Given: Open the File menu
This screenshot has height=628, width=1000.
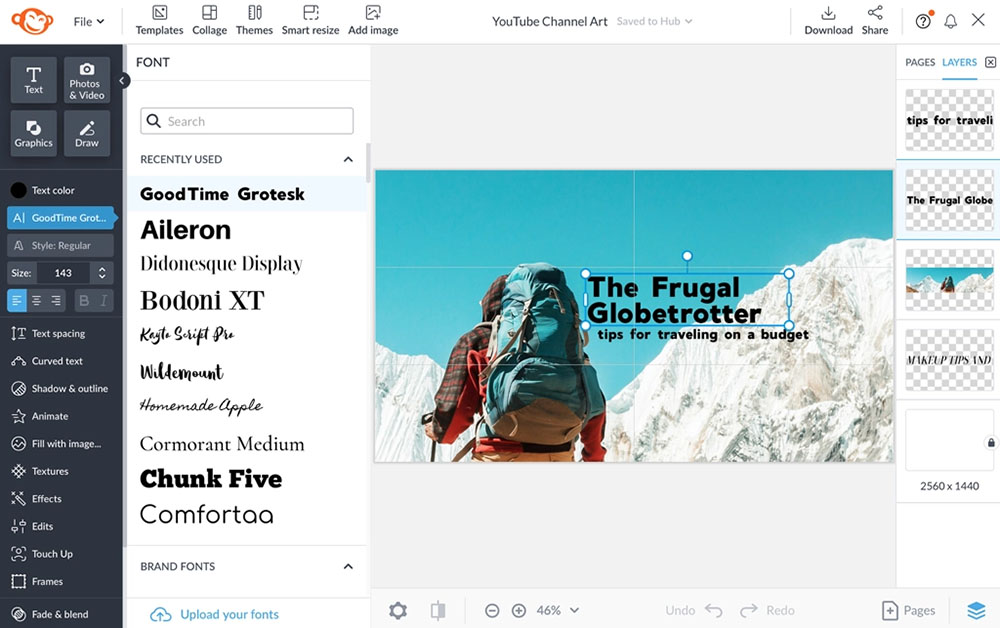Looking at the screenshot, I should (x=86, y=20).
